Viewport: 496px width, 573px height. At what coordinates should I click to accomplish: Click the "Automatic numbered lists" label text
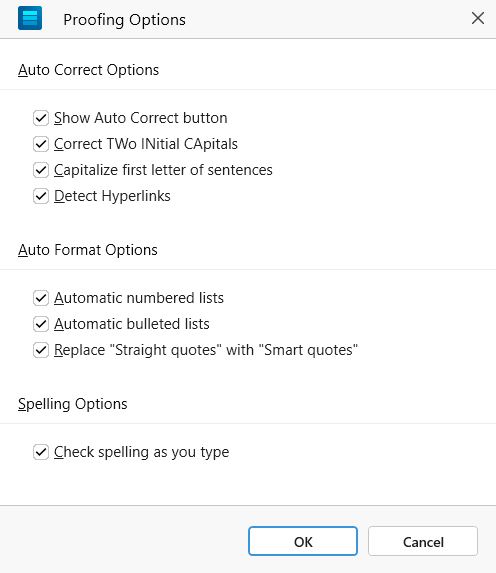click(139, 298)
